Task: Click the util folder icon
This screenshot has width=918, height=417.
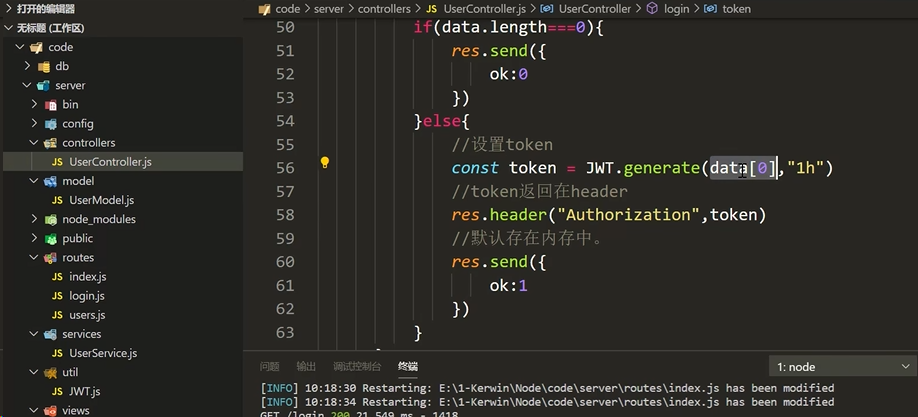Action: coord(51,372)
